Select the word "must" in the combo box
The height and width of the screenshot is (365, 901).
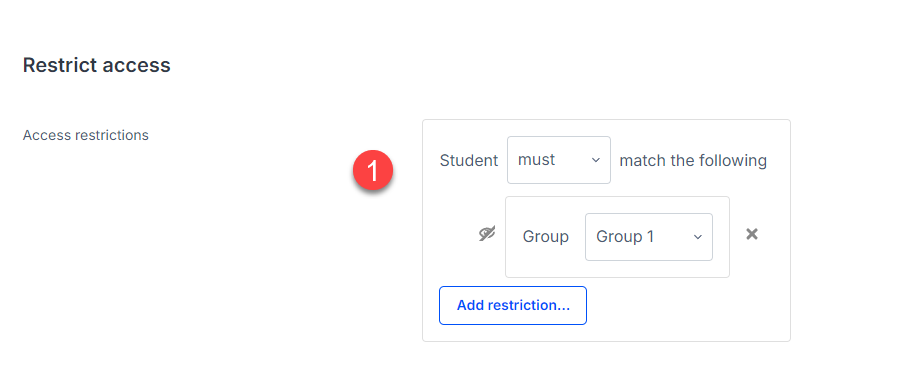coord(536,160)
